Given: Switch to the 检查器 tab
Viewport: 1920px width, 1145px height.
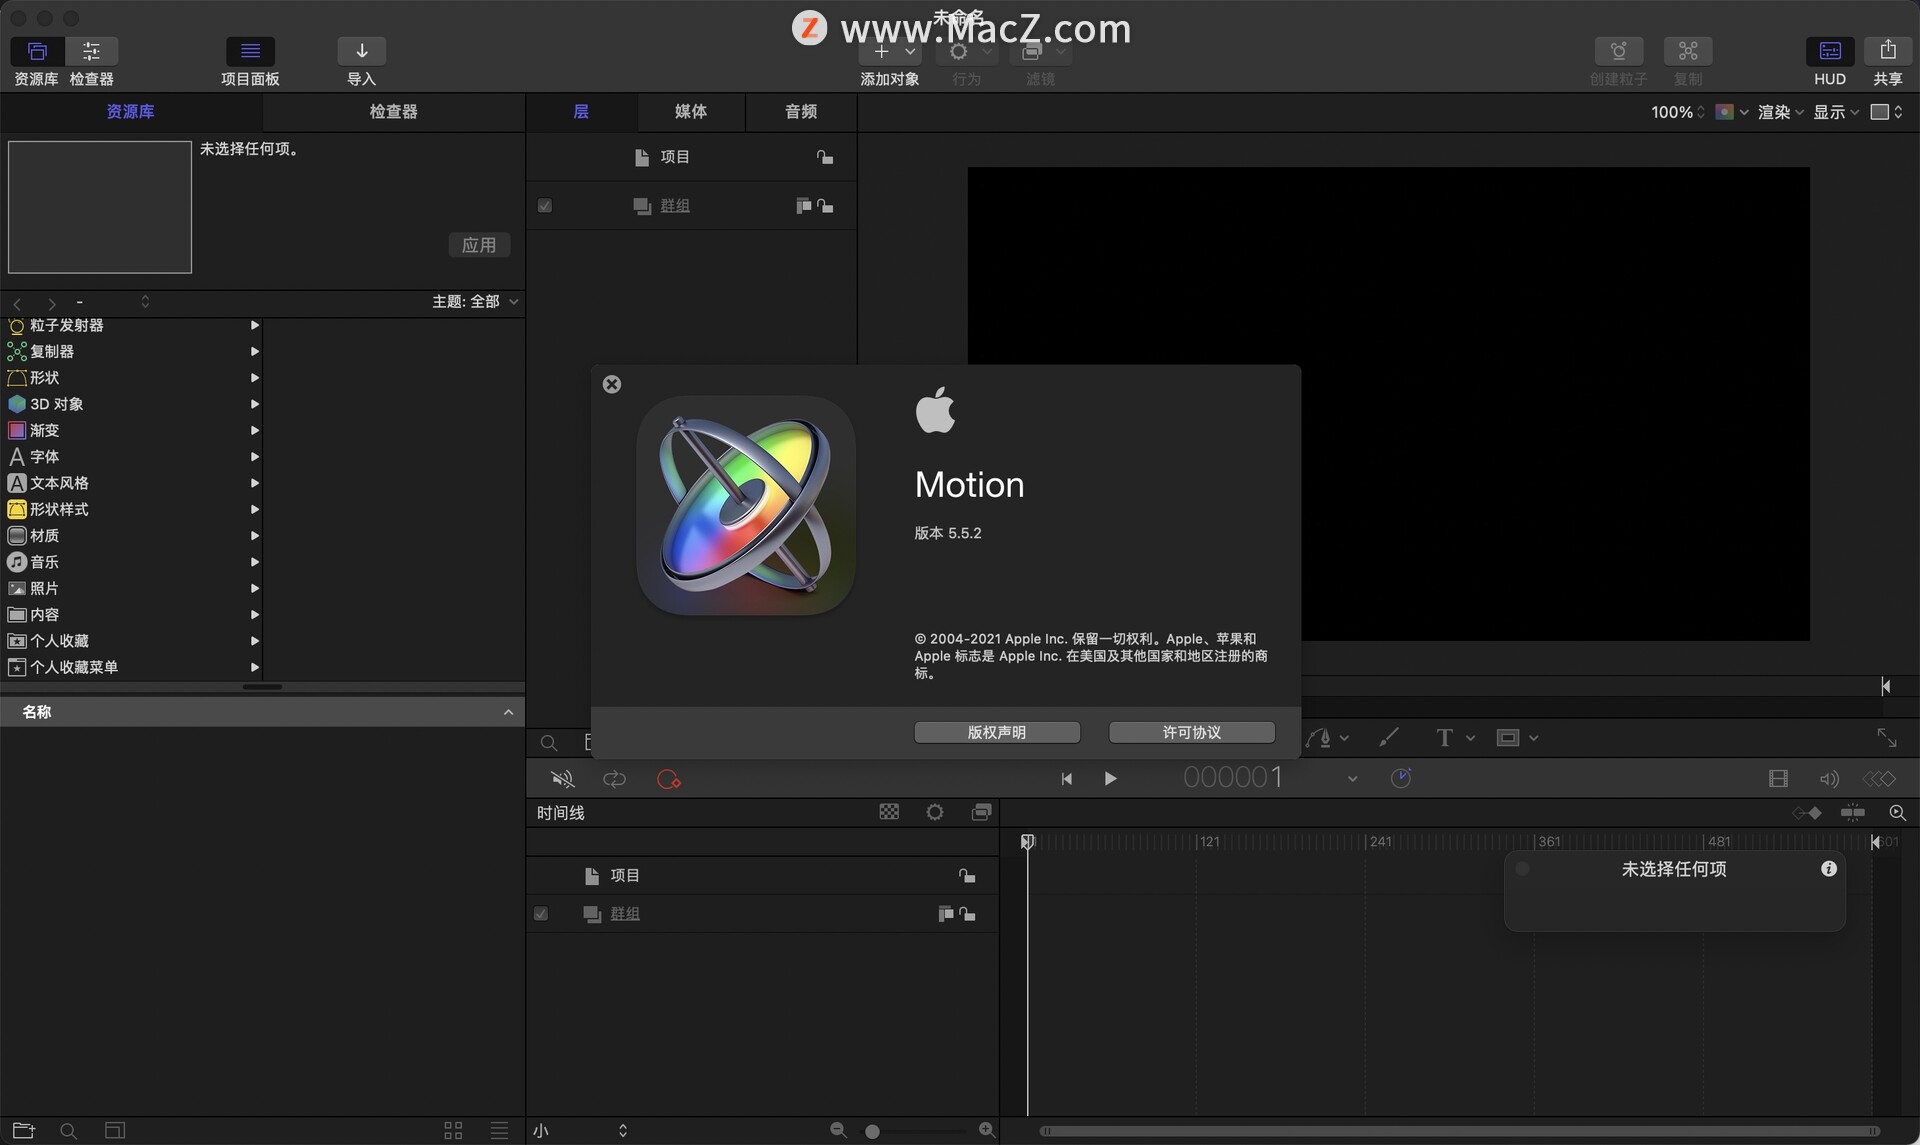Looking at the screenshot, I should [393, 112].
